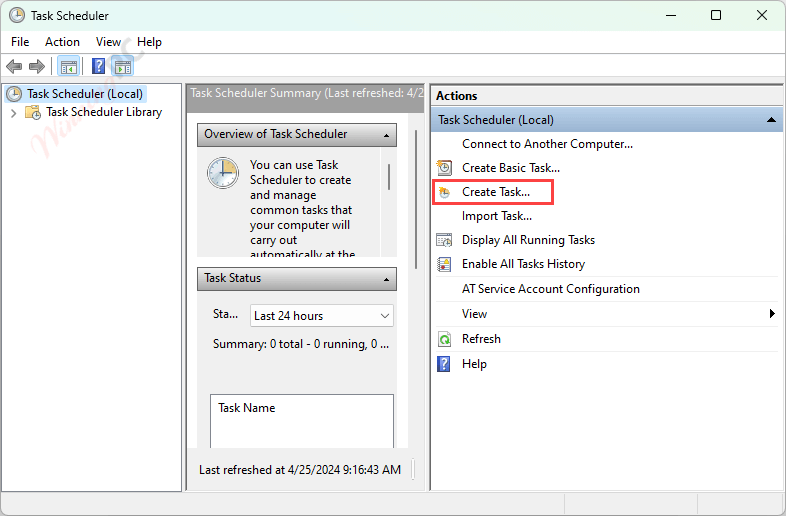Click the summary pane vertical scrollbar

416,200
